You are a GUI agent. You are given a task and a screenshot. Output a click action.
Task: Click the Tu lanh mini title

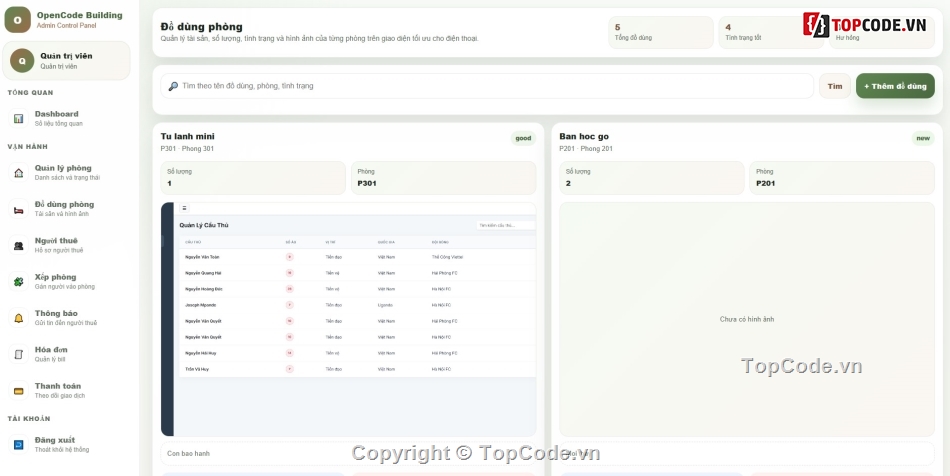pos(187,136)
